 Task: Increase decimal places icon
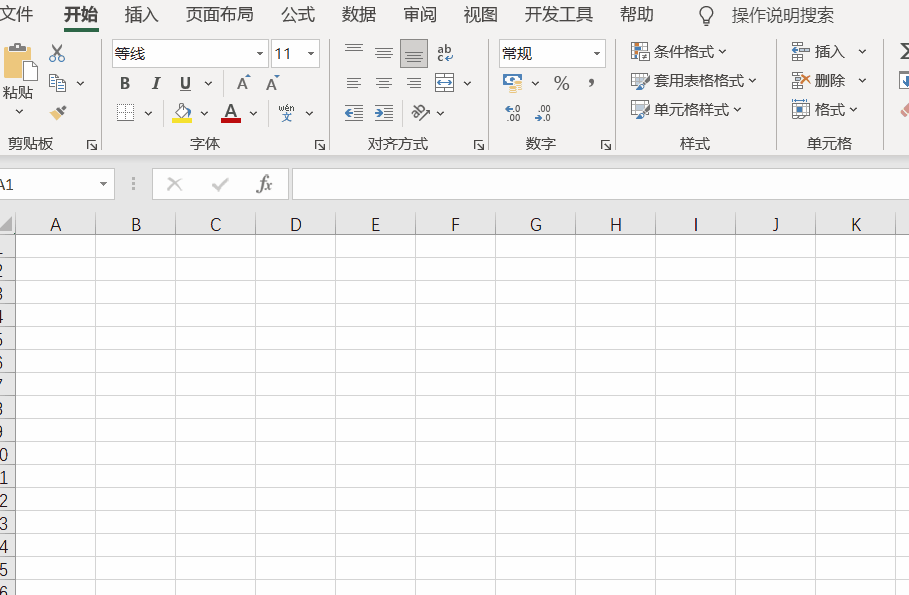pos(512,113)
